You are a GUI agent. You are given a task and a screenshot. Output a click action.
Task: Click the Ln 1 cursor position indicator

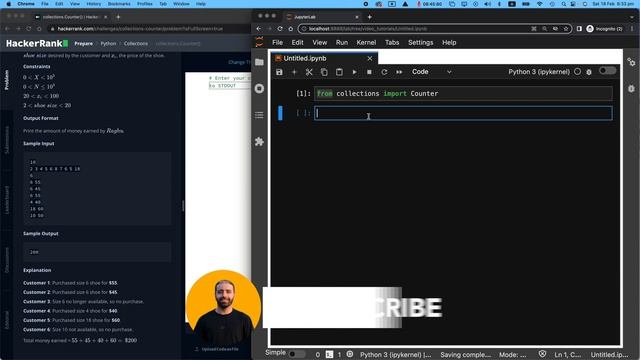[x=568, y=355]
